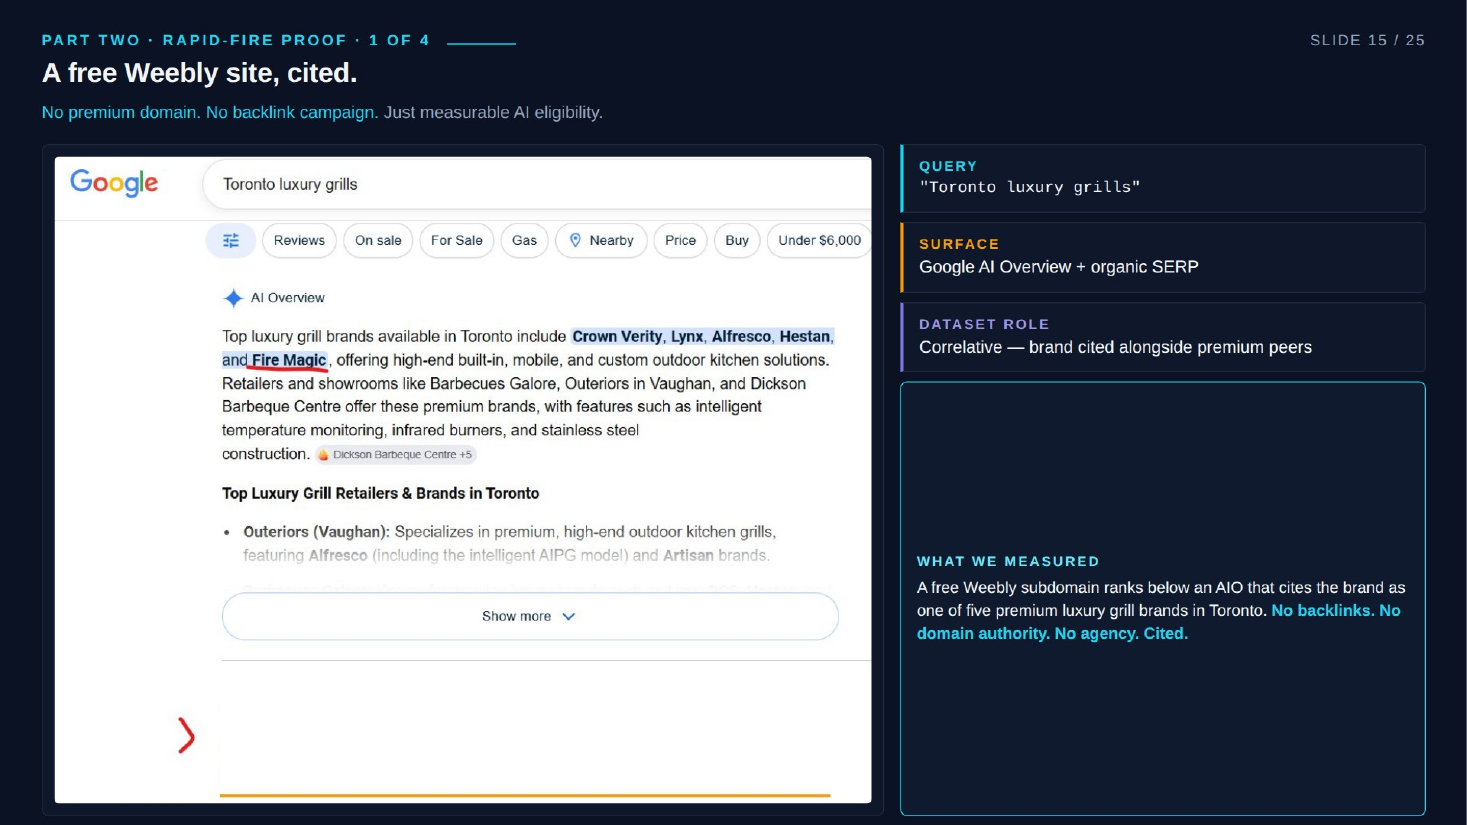Open the search filter settings icon
The height and width of the screenshot is (825, 1467).
tap(231, 240)
